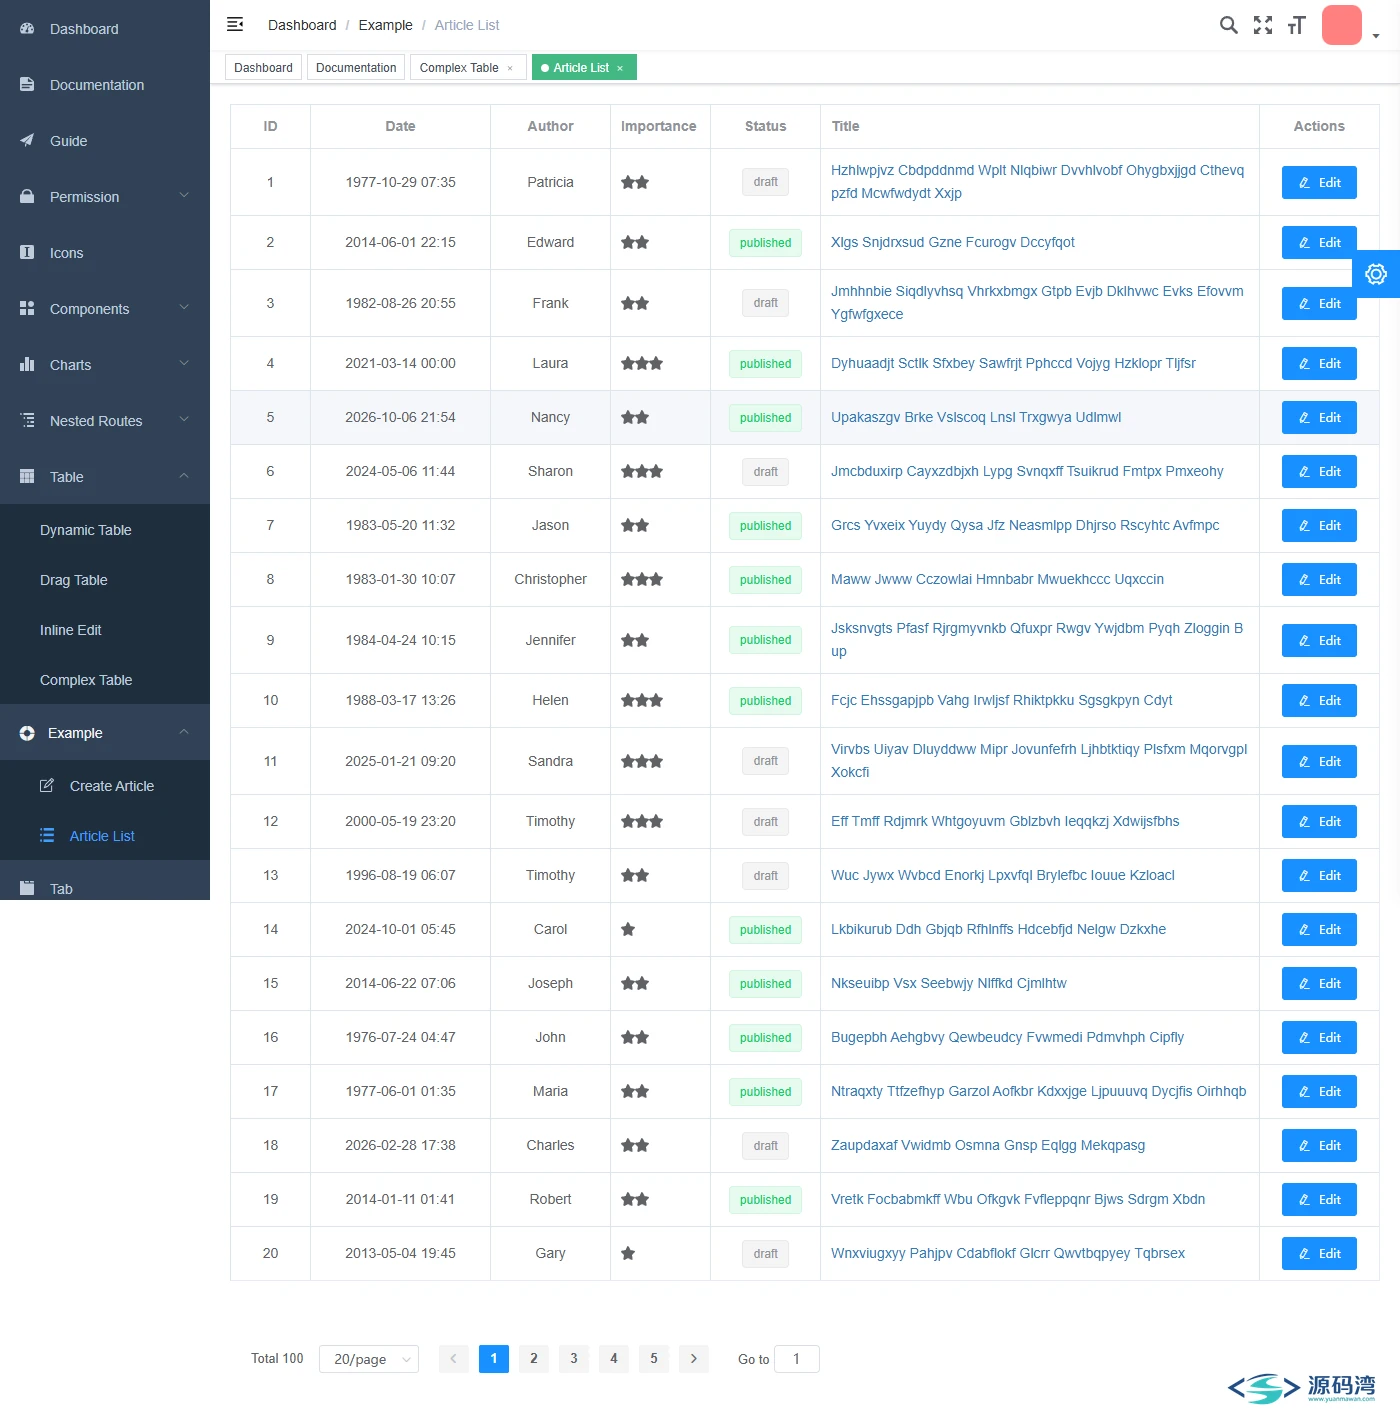Toggle the sidebar hamburger icon
Viewport: 1400px width, 1427px height.
[x=235, y=24]
